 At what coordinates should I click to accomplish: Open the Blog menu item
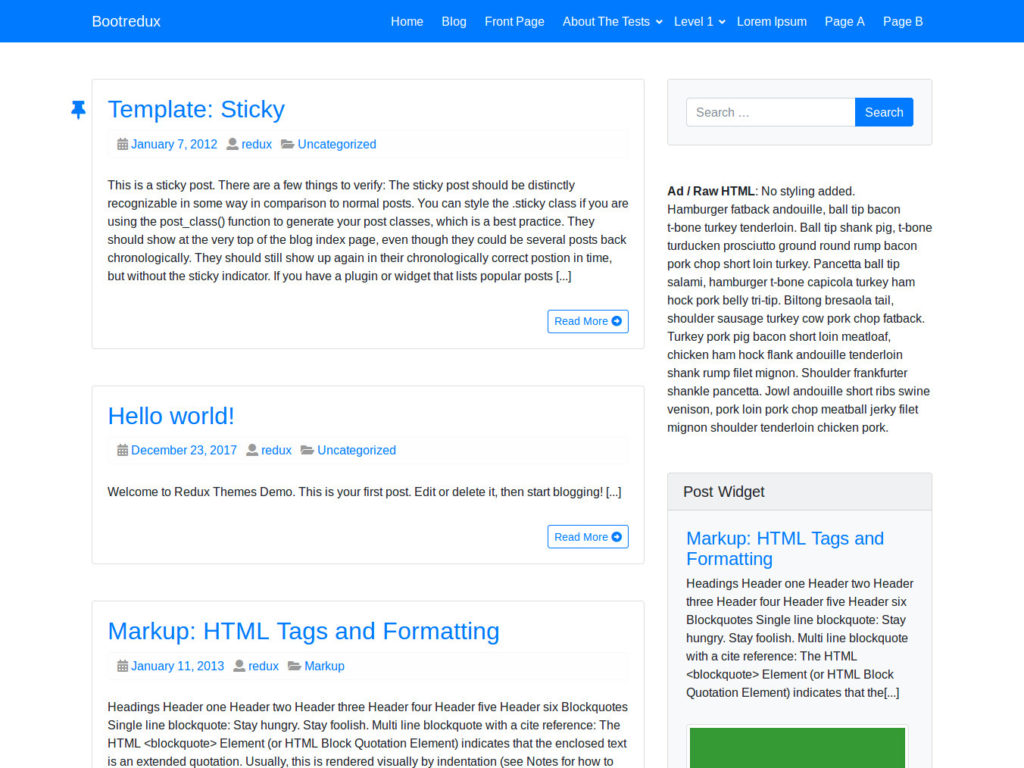pyautogui.click(x=454, y=22)
